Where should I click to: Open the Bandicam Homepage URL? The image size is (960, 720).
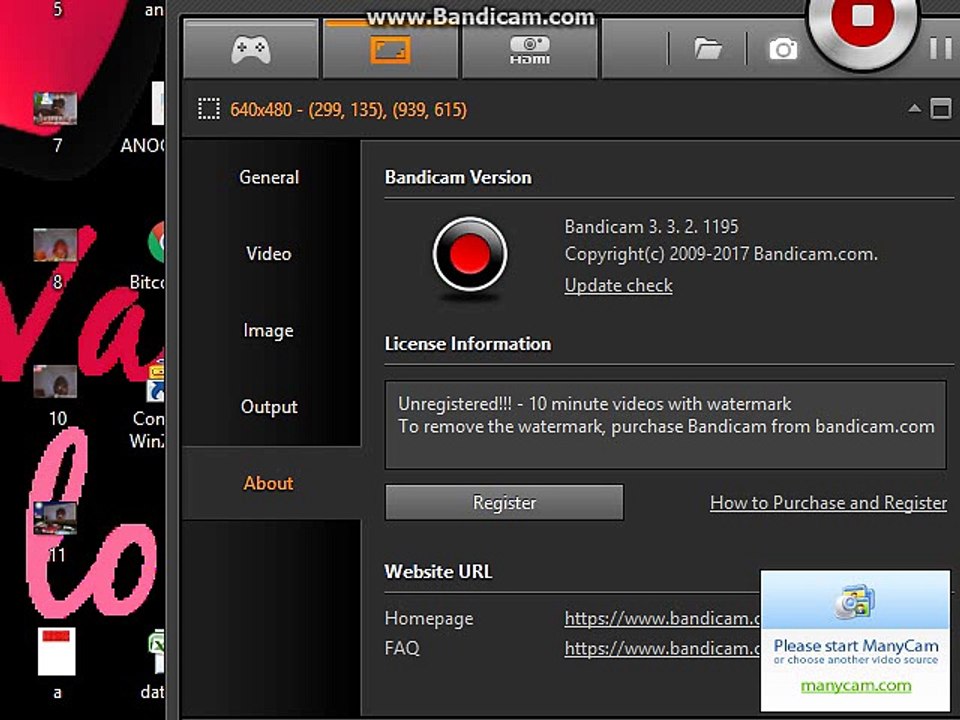(662, 618)
